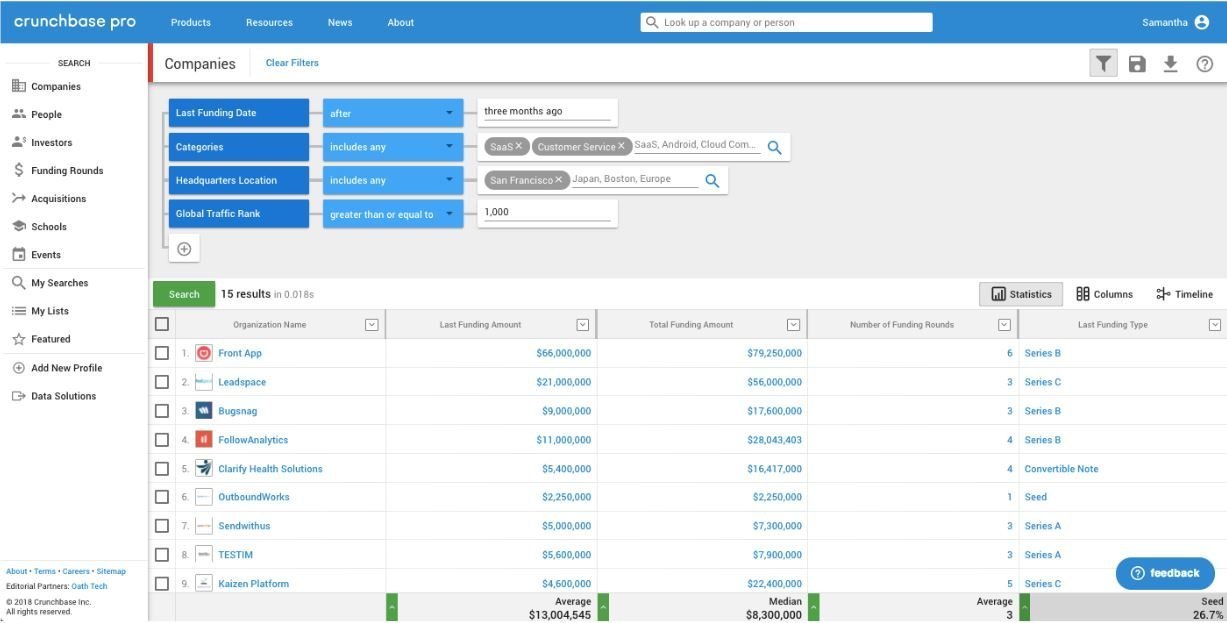Open Samantha's account avatar icon
The height and width of the screenshot is (623, 1227).
click(1202, 22)
